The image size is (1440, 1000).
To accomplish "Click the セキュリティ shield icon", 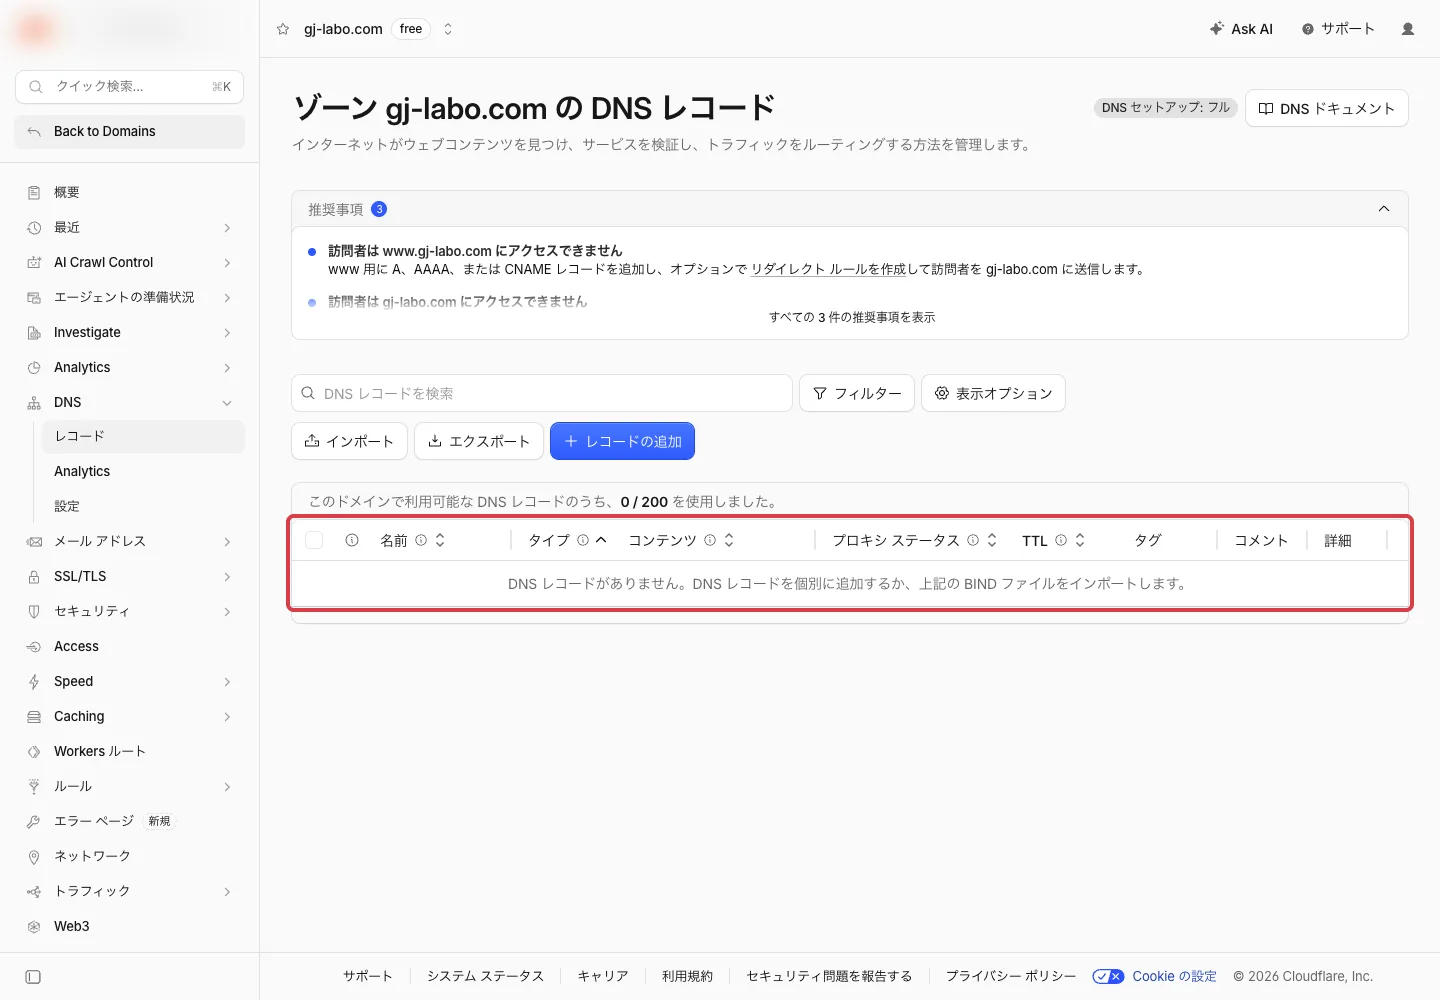I will point(34,612).
